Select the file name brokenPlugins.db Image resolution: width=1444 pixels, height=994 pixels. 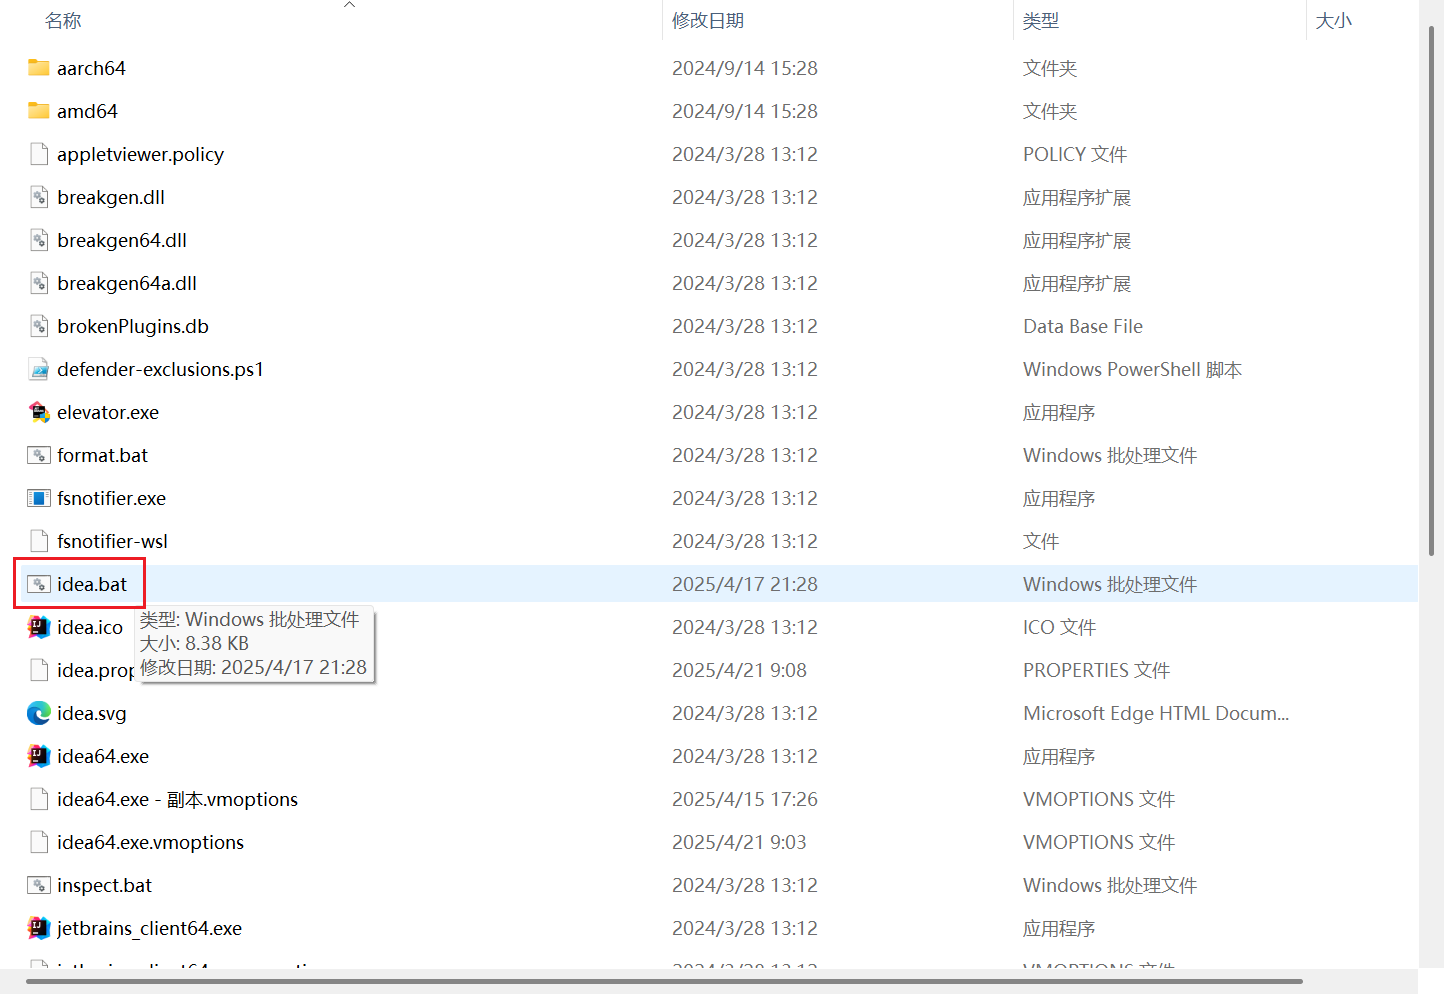[x=133, y=326]
